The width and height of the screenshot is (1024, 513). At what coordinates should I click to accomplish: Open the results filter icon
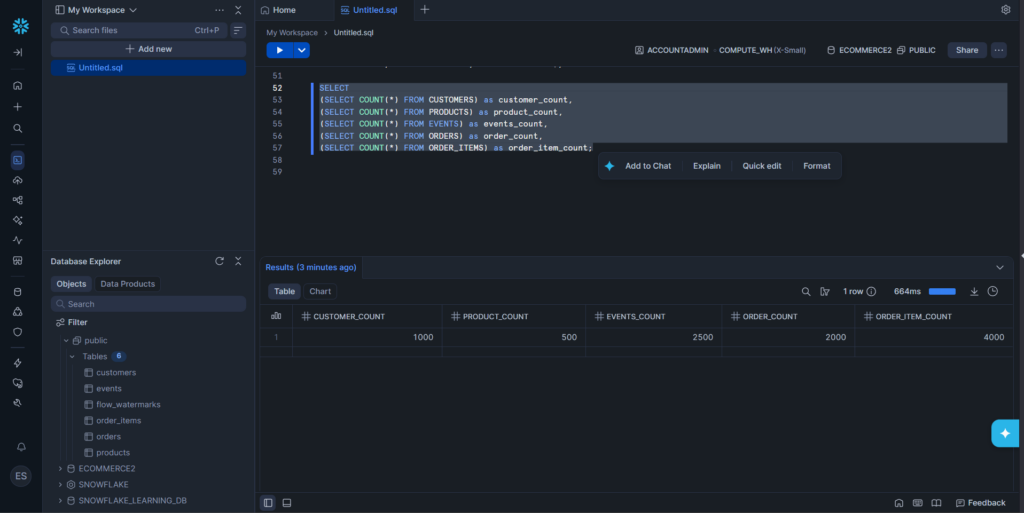tap(825, 292)
